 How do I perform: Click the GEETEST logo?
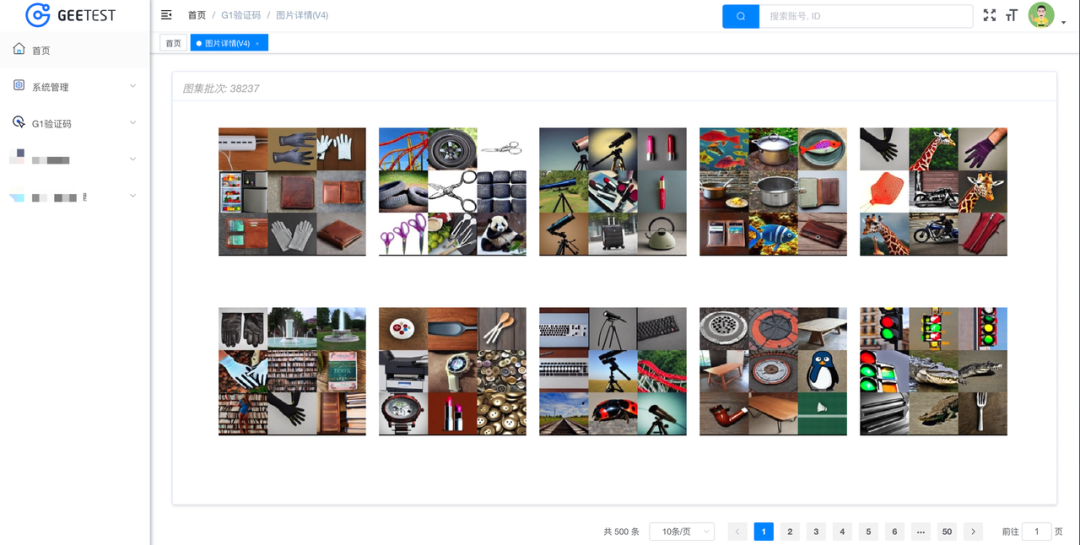pyautogui.click(x=70, y=15)
